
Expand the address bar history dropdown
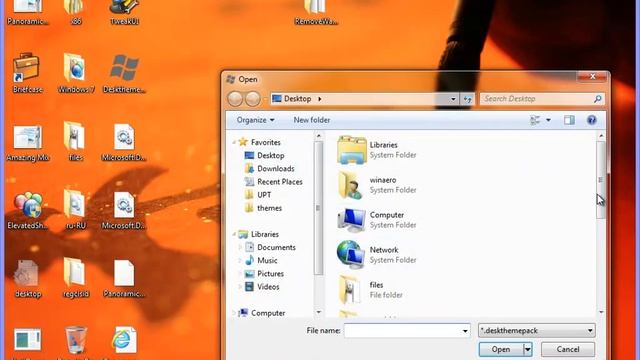click(453, 99)
